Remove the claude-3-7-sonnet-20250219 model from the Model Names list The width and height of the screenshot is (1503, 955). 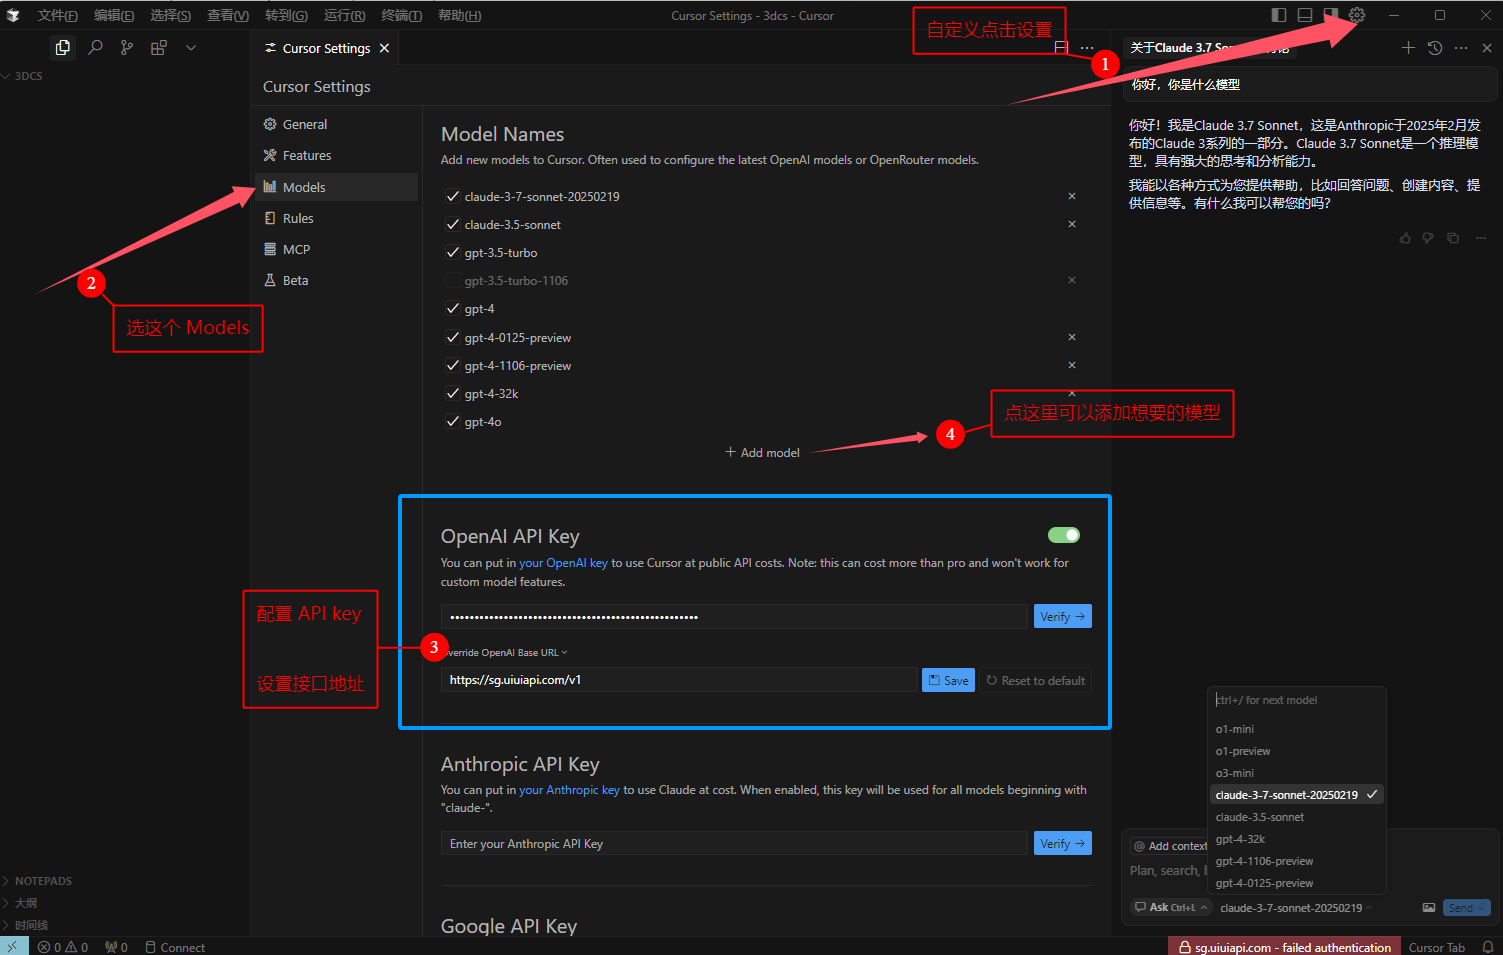click(x=1072, y=196)
